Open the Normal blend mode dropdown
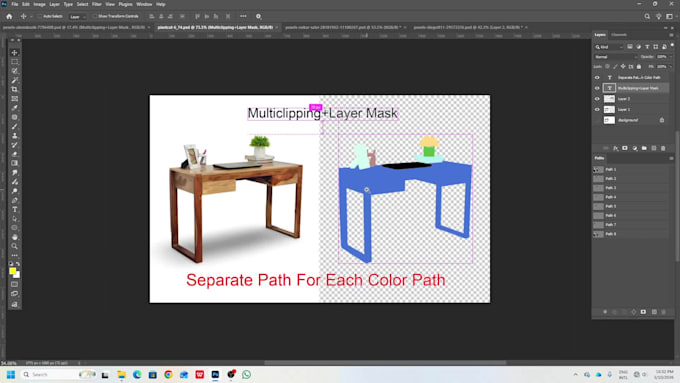680x383 pixels. [x=616, y=57]
